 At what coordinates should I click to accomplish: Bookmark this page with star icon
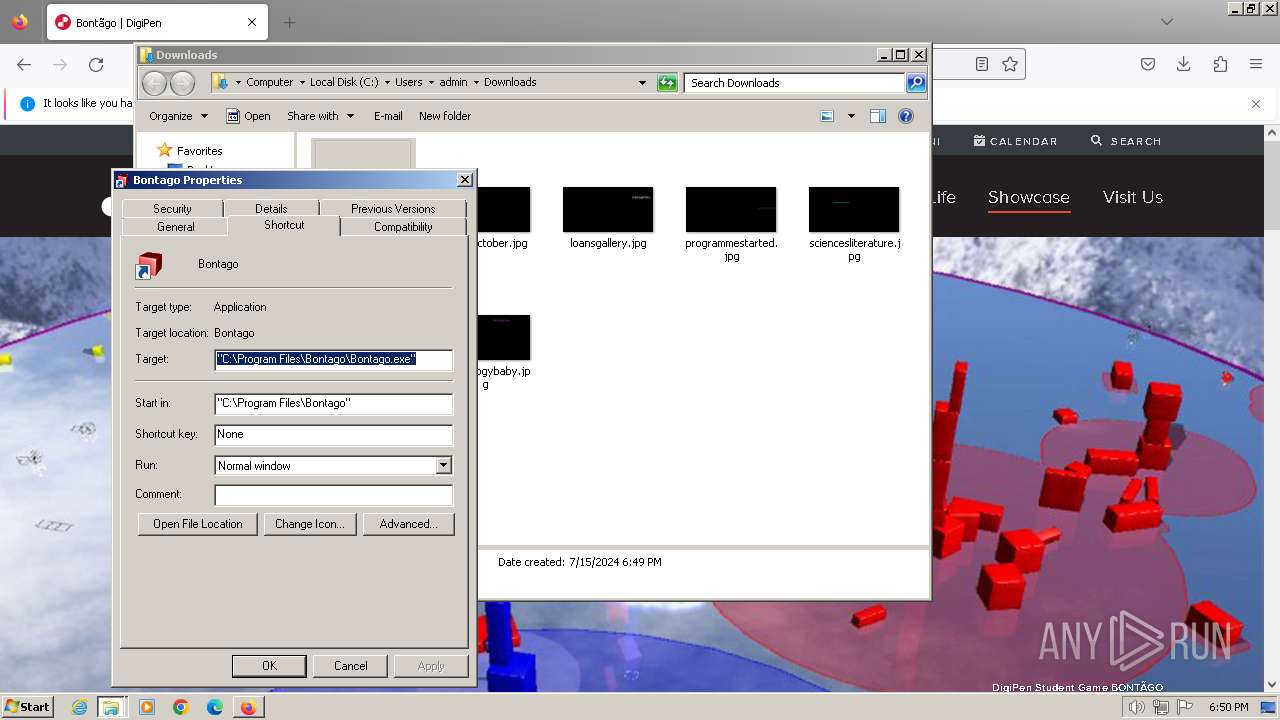coord(1010,64)
